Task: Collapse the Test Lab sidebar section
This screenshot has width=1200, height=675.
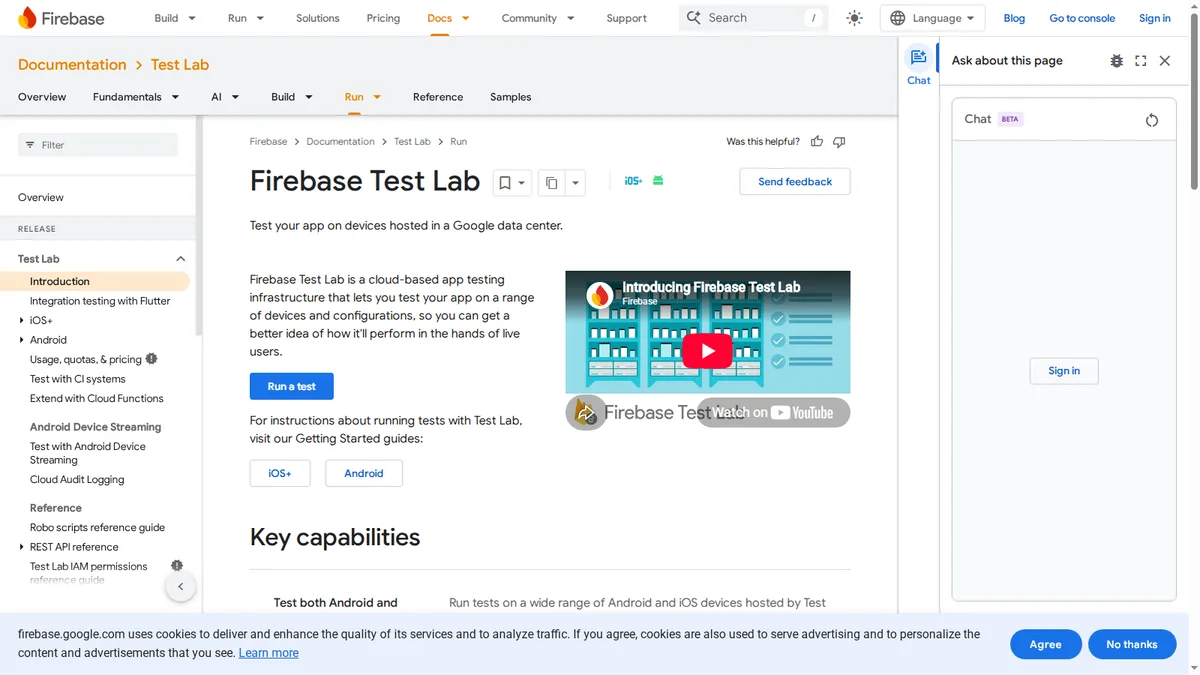Action: [180, 259]
